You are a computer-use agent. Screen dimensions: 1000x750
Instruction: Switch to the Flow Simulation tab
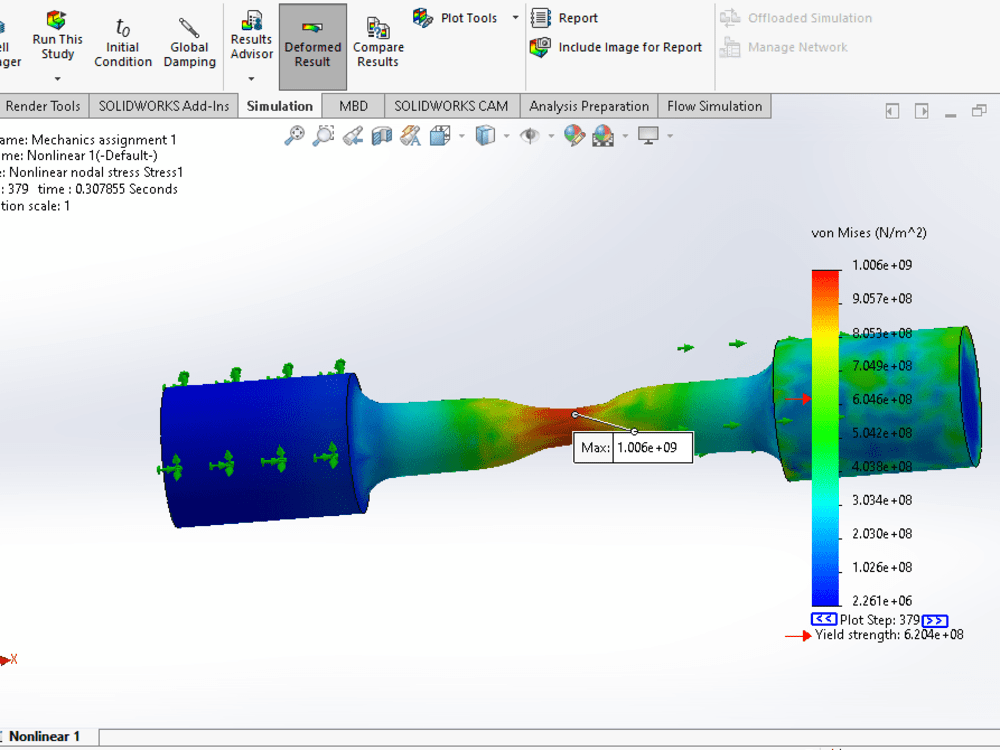click(x=714, y=105)
